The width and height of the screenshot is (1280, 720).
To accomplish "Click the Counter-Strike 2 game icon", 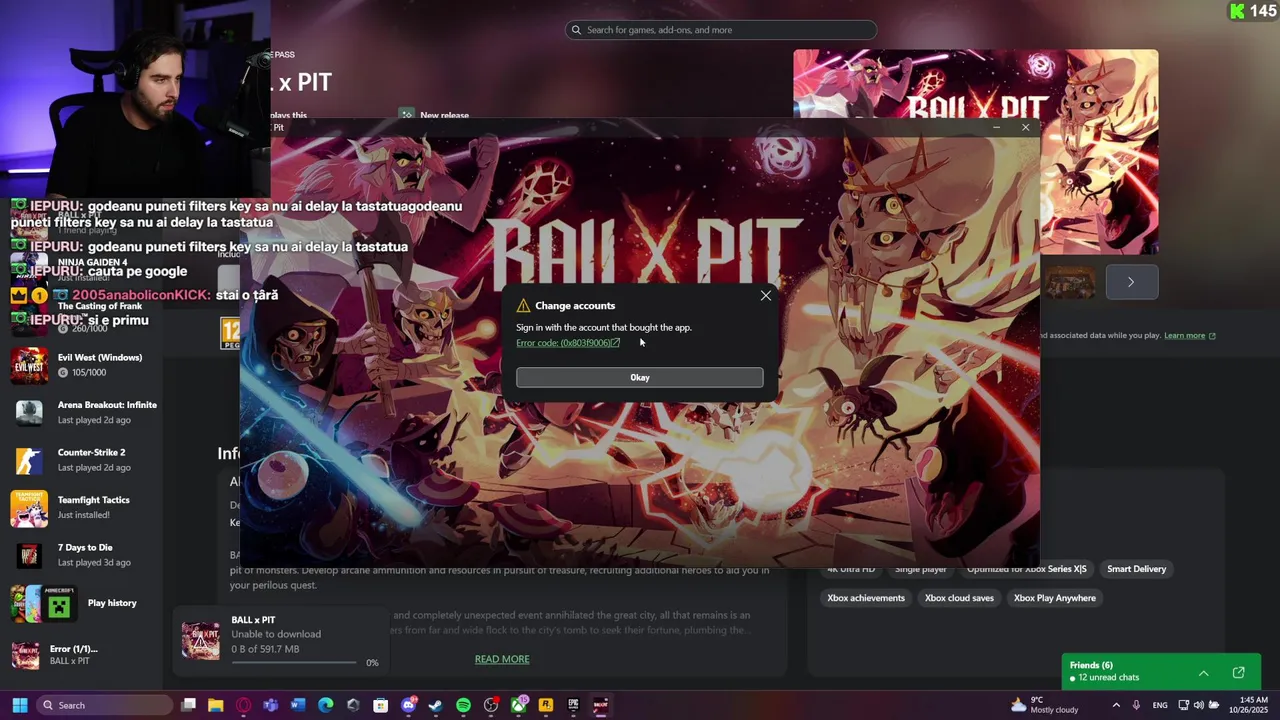I will click(x=29, y=460).
